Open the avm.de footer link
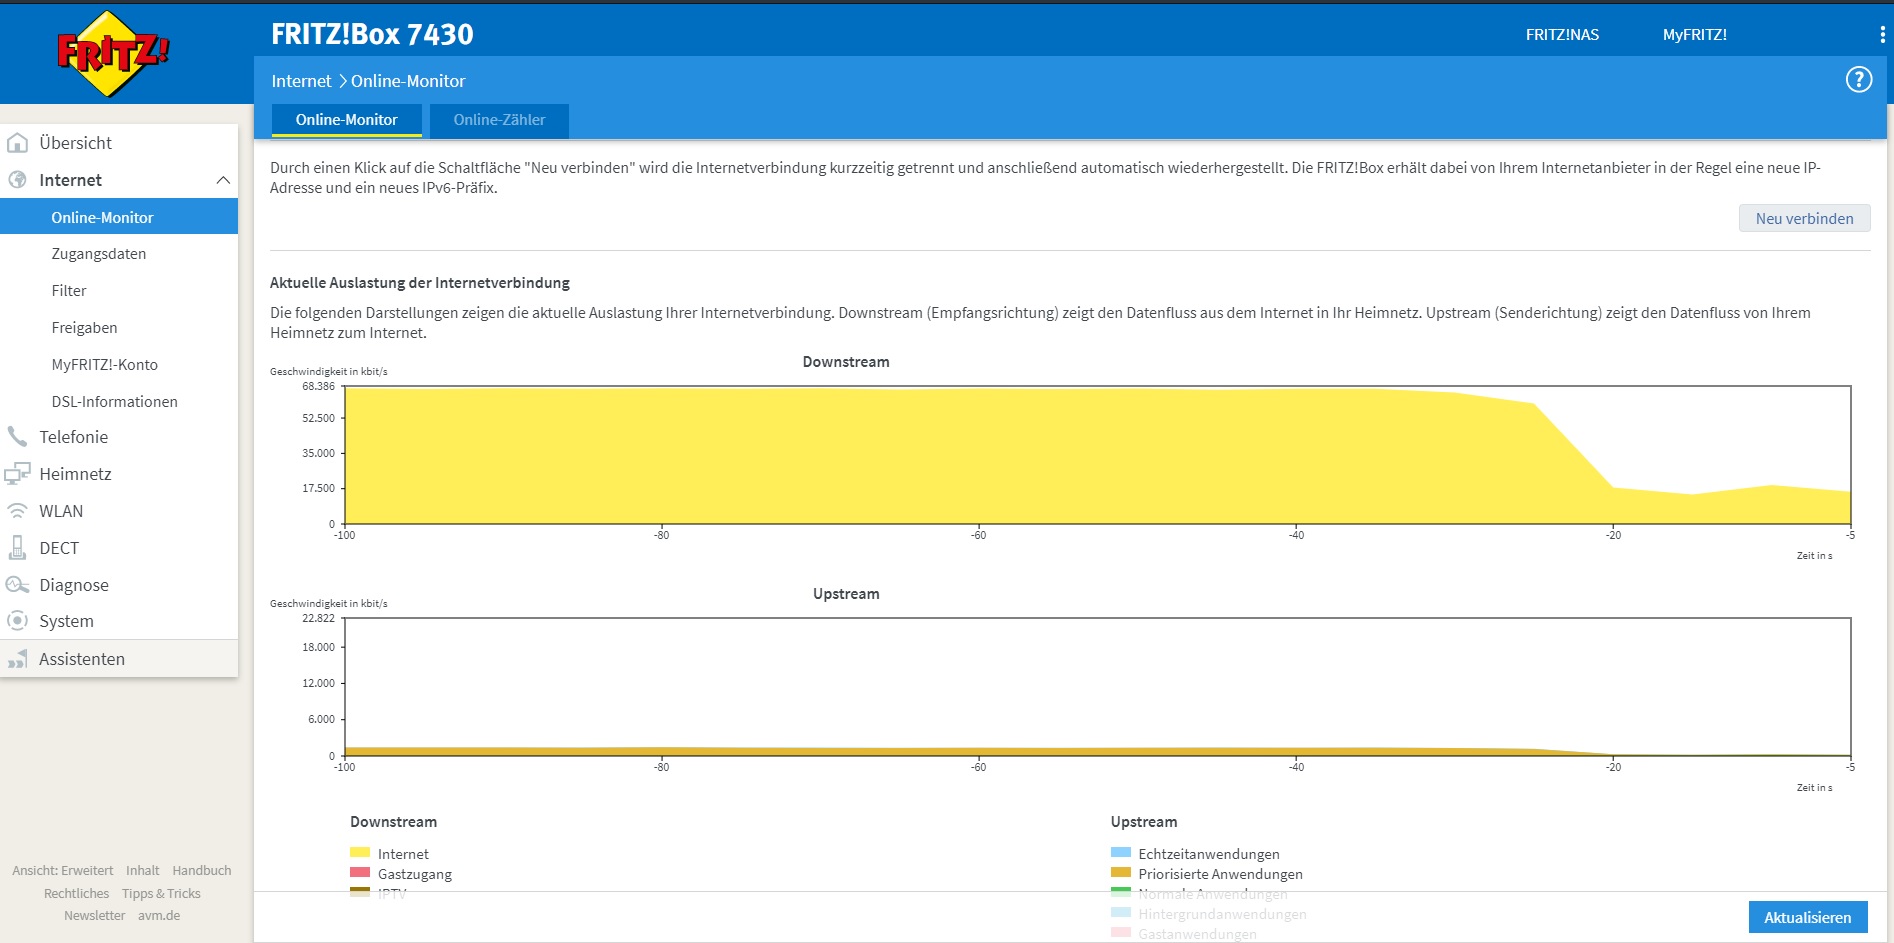 point(159,916)
